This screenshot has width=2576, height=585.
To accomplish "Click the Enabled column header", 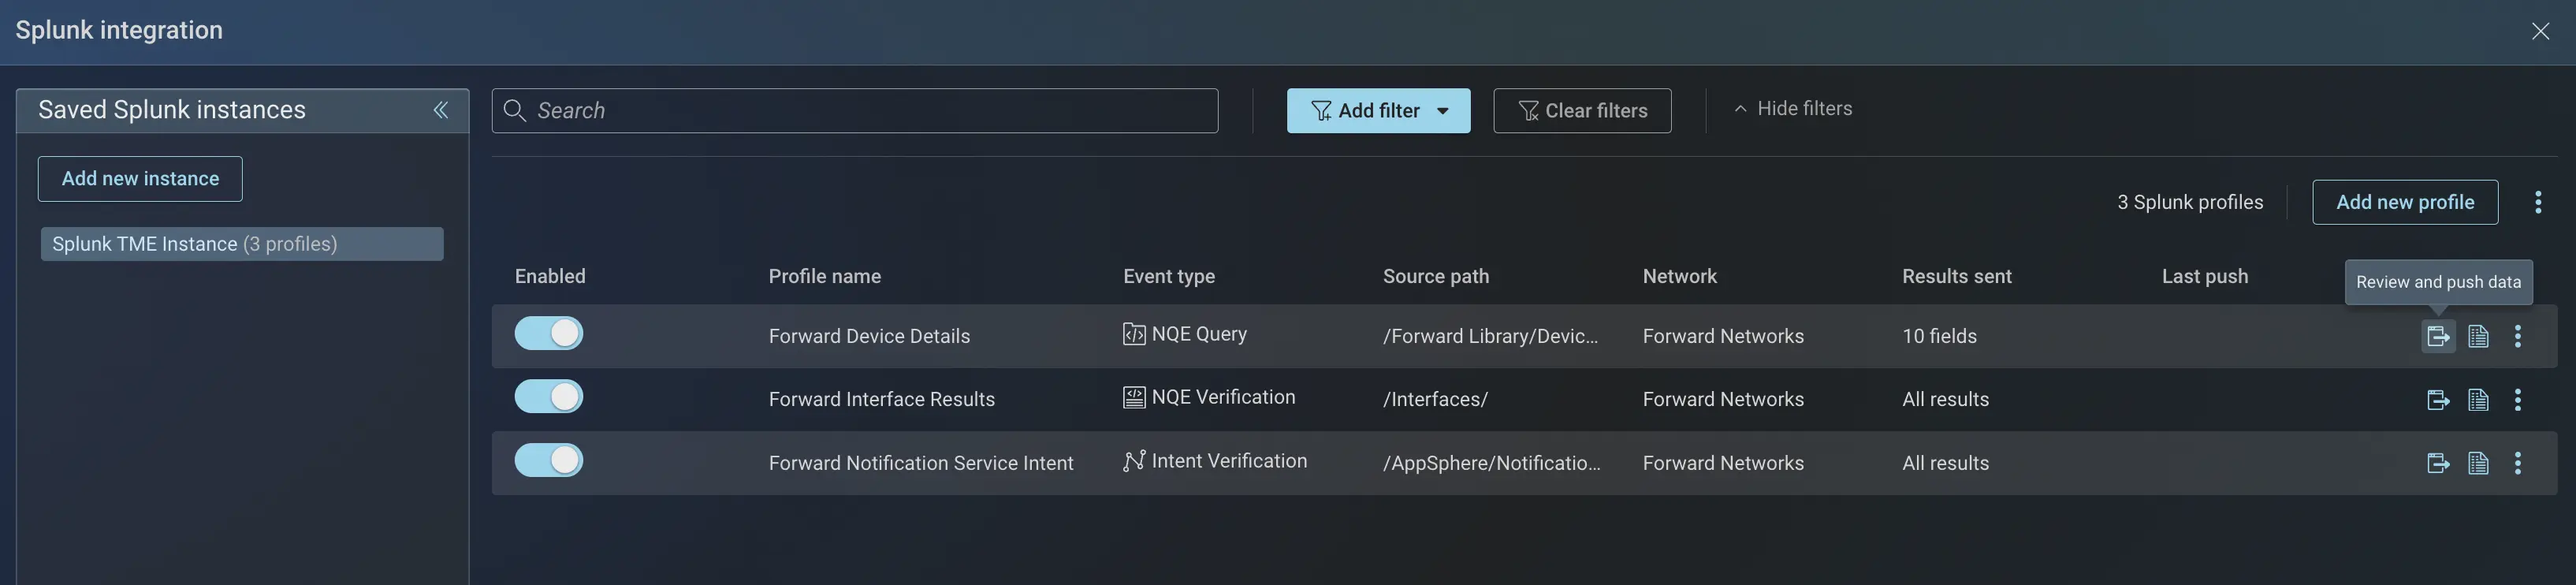I will point(550,276).
